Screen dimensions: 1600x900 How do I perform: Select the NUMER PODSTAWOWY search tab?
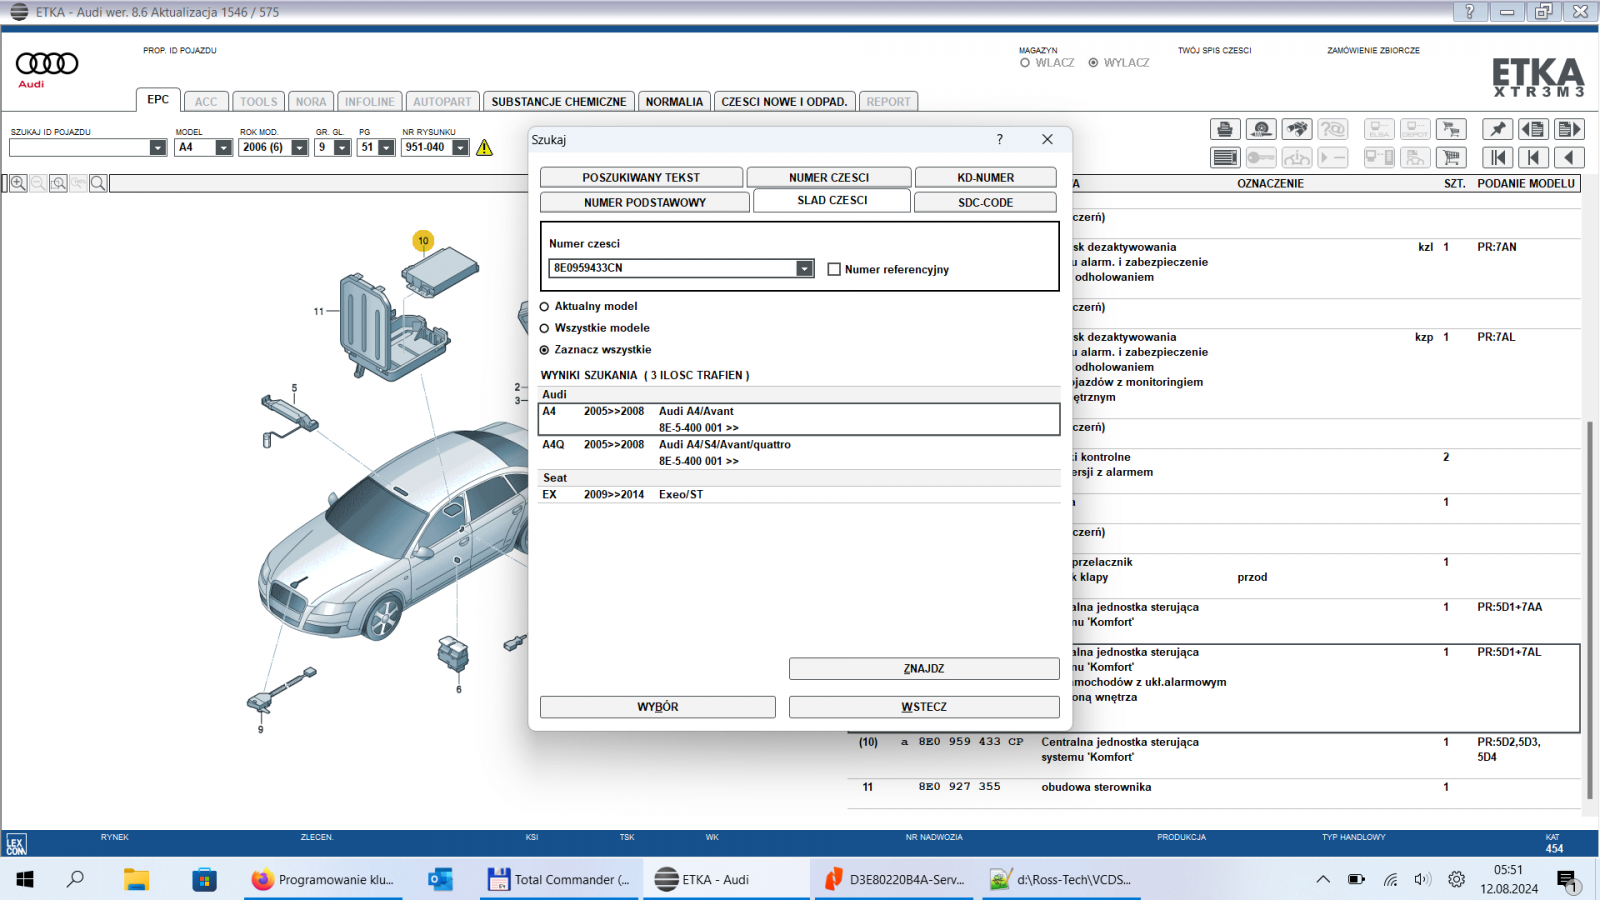(645, 202)
